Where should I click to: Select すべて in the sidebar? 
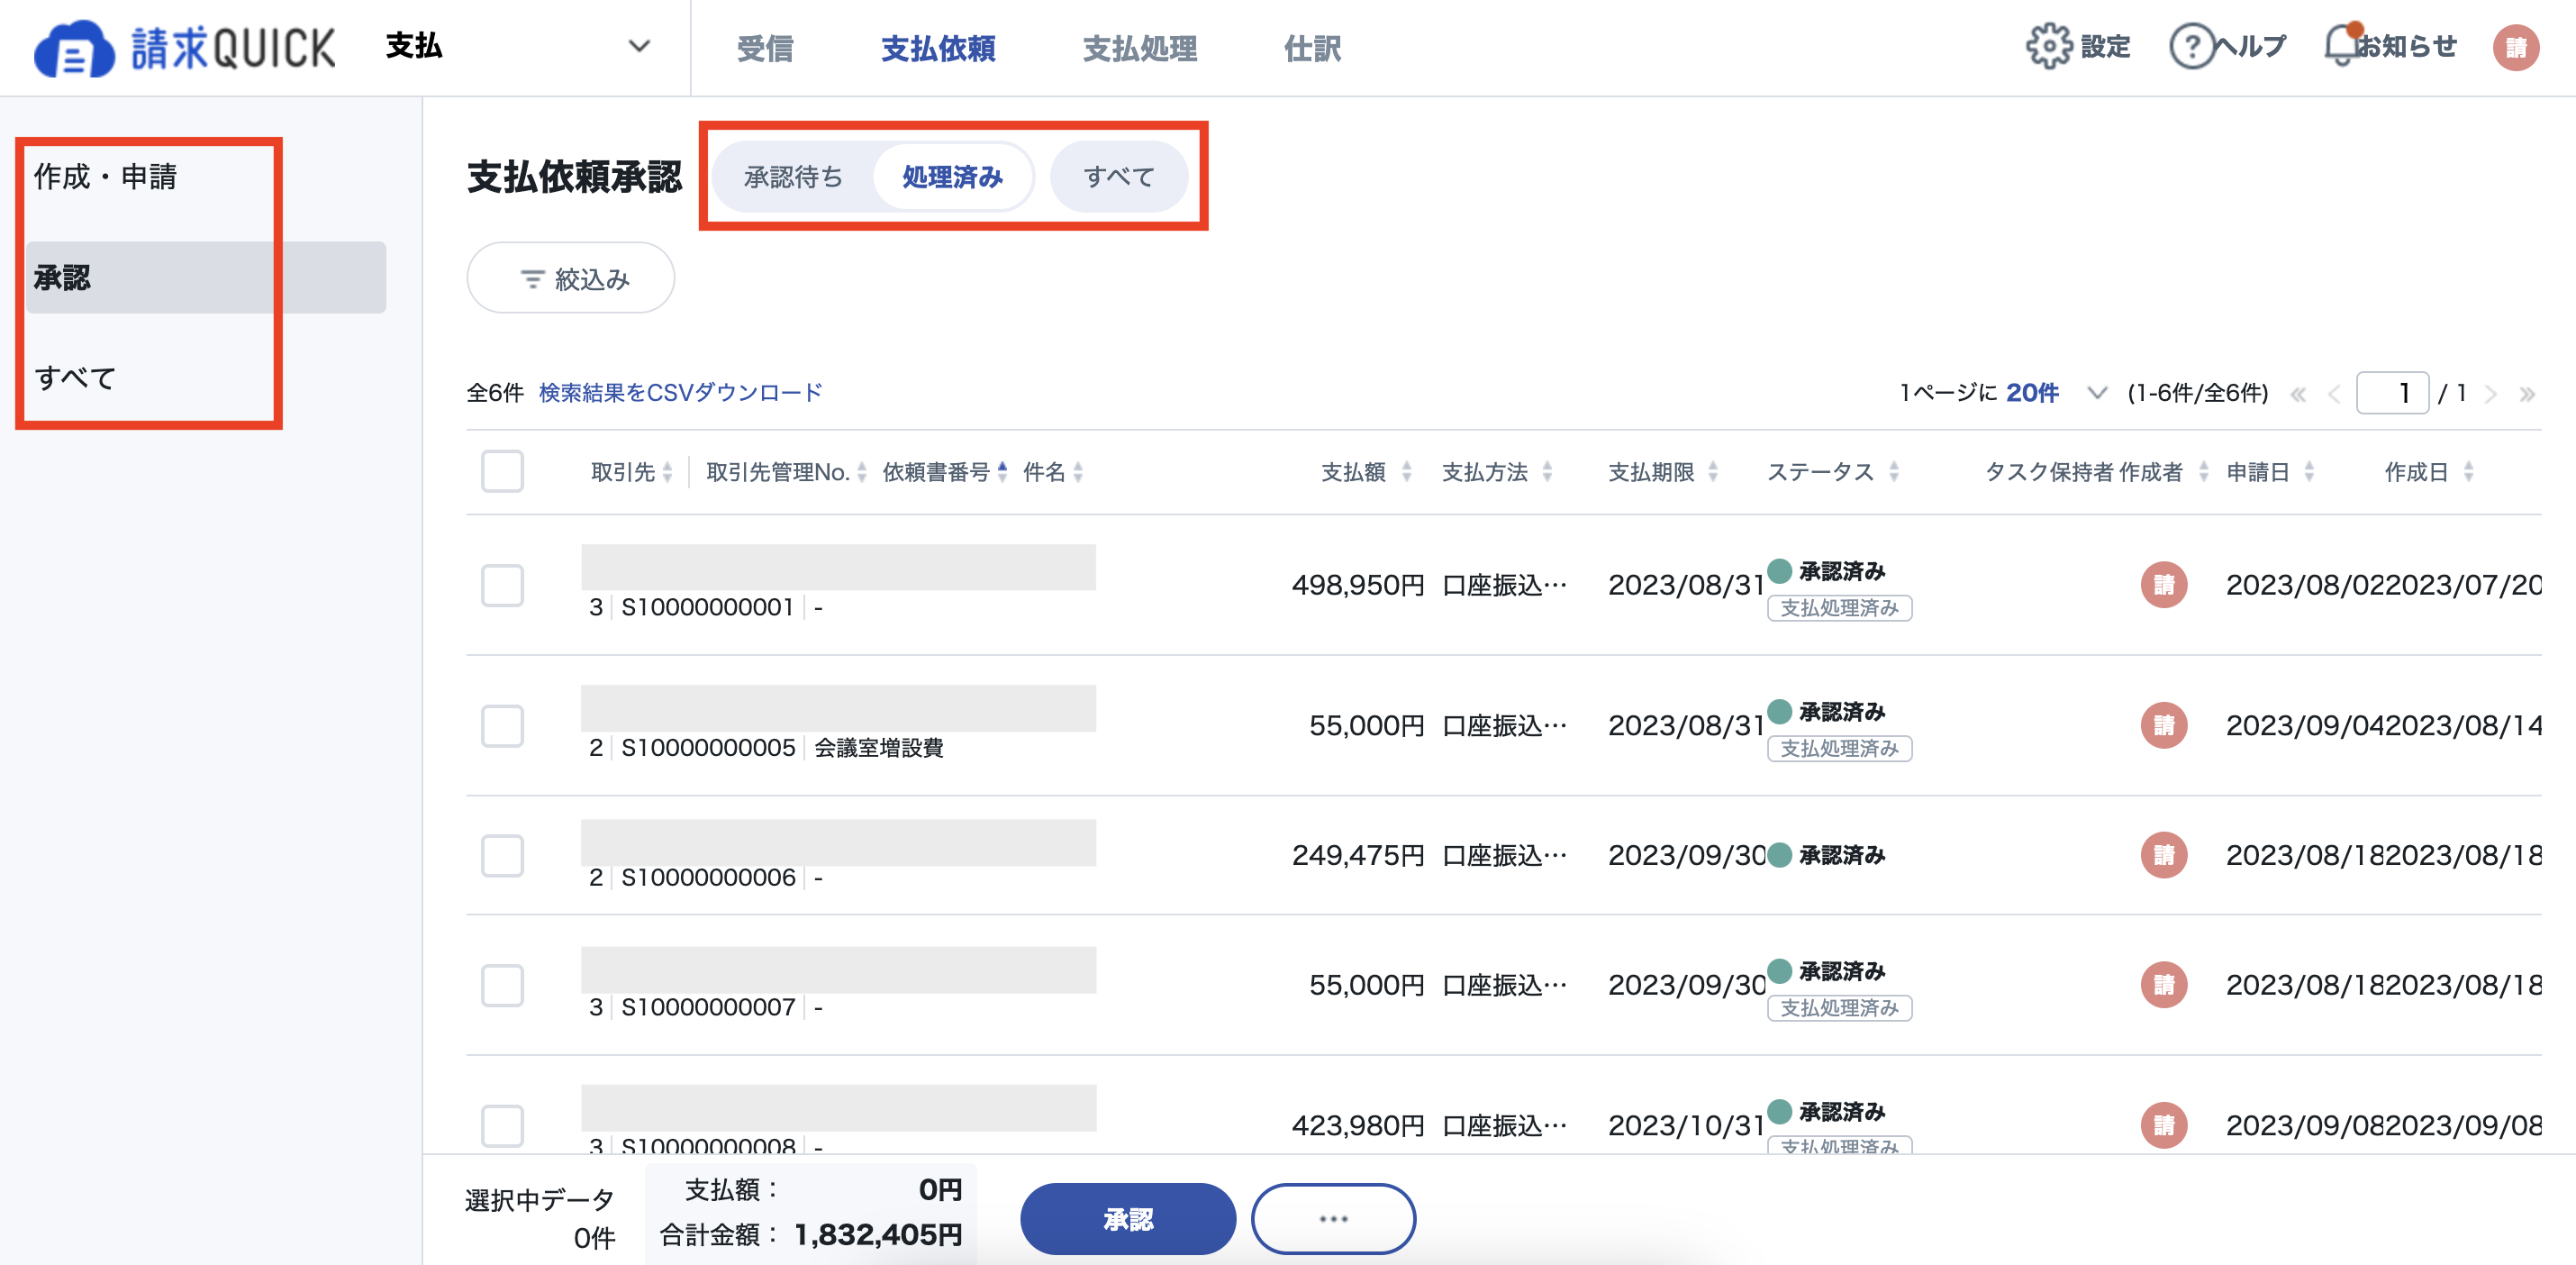pos(76,378)
